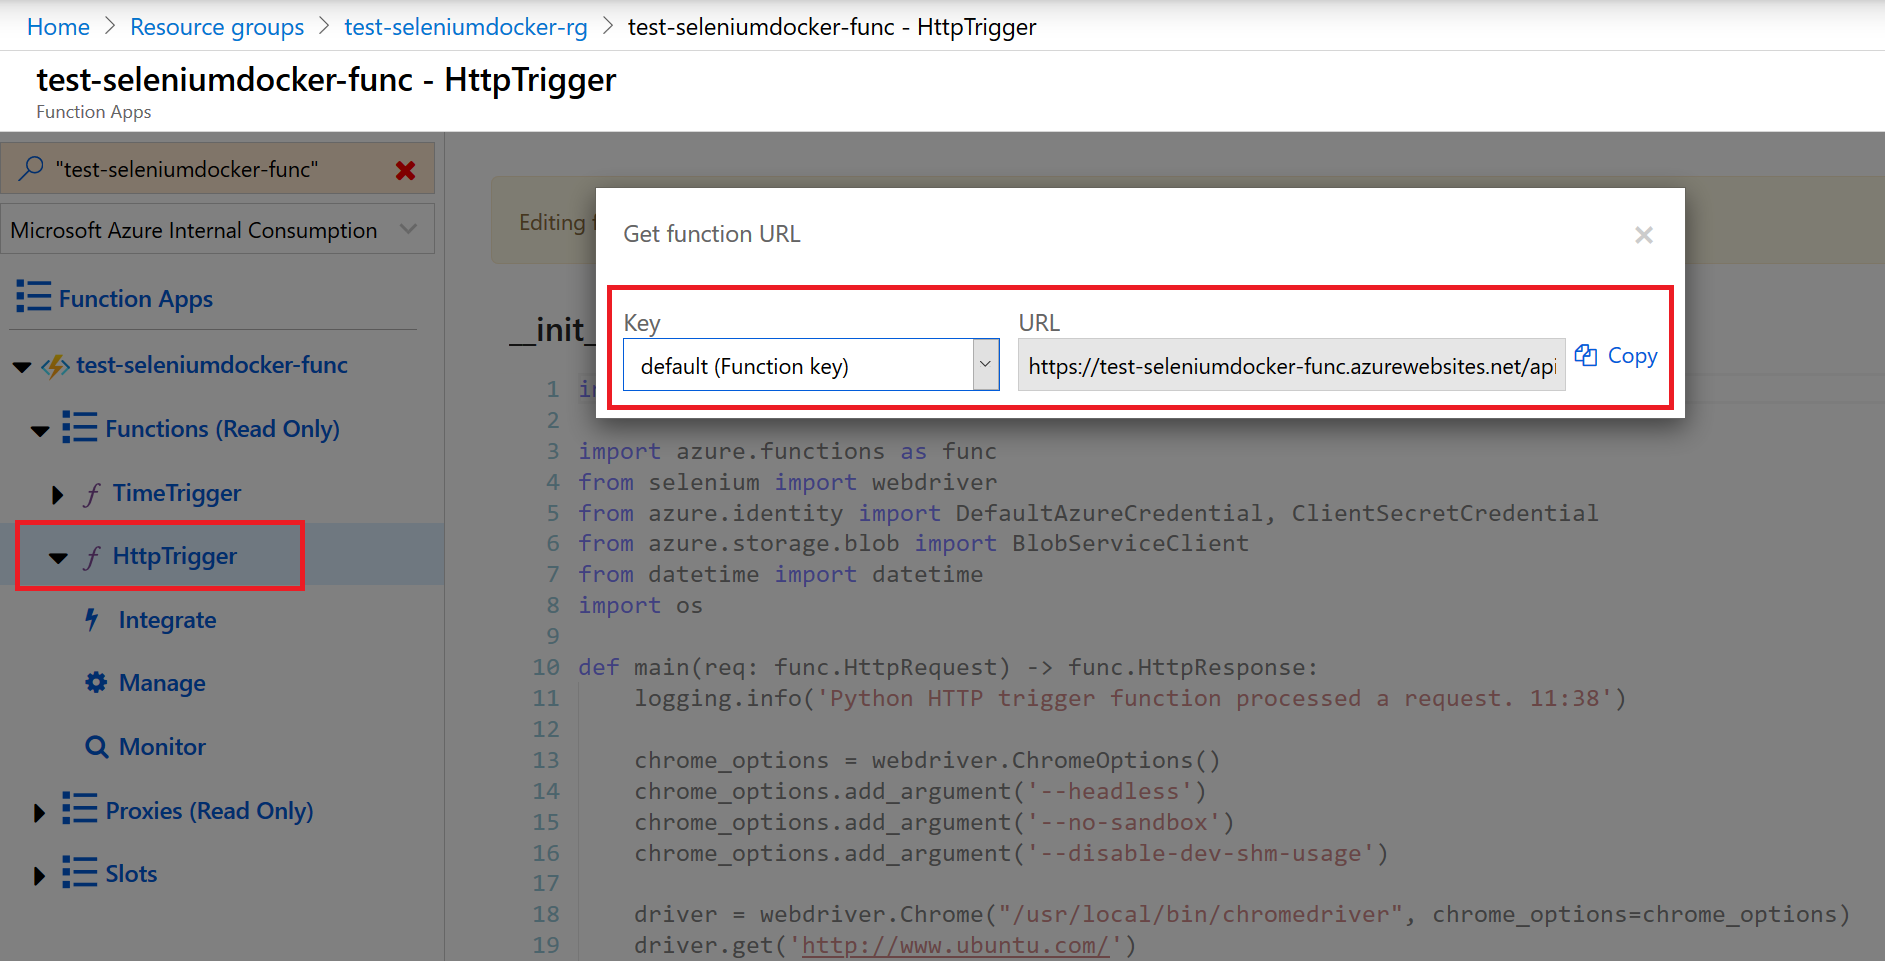
Task: Click the Slots list icon
Action: click(x=80, y=873)
